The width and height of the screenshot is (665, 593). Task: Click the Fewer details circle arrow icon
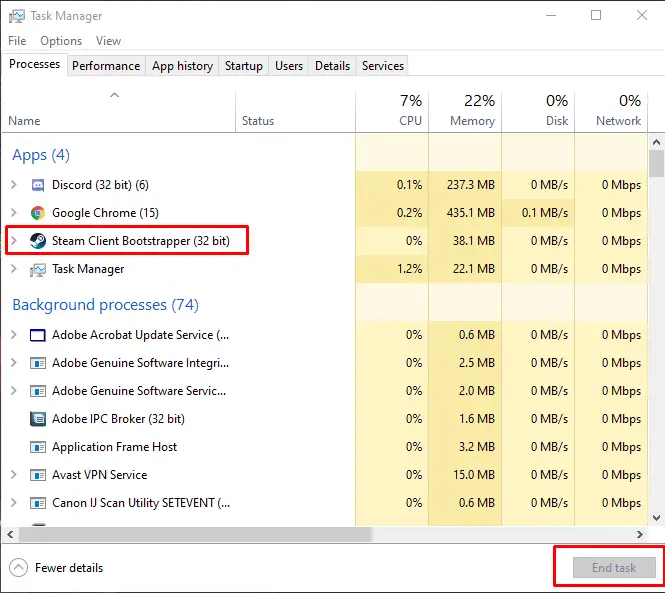[x=18, y=568]
